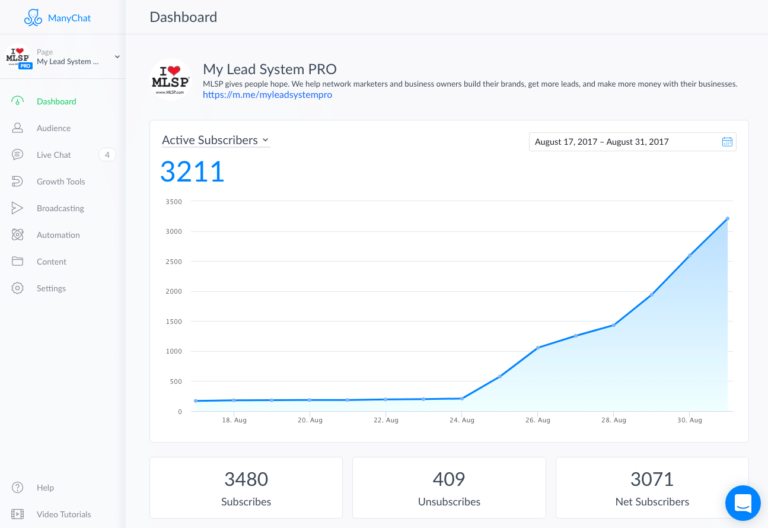The image size is (768, 528).
Task: Follow the m.me/myleadsystempro link
Action: tap(267, 95)
